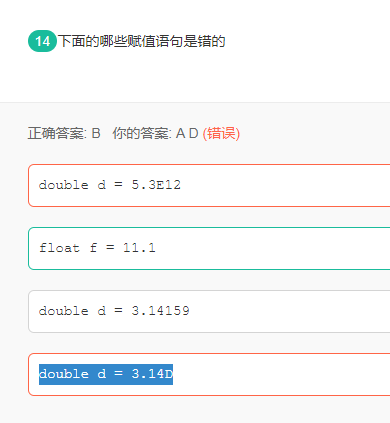Click the word "float" in second option
Viewport: 390px width, 423px height.
pos(60,248)
